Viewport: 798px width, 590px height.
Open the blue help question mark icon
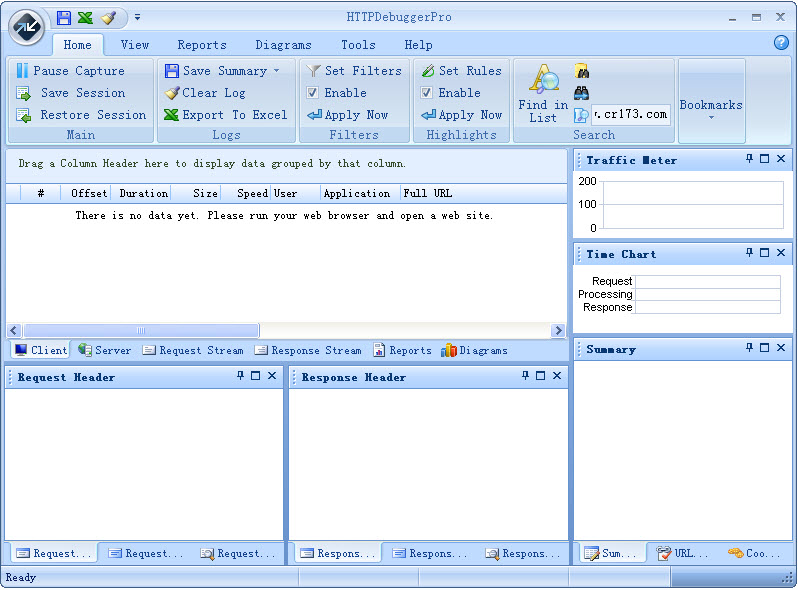781,43
